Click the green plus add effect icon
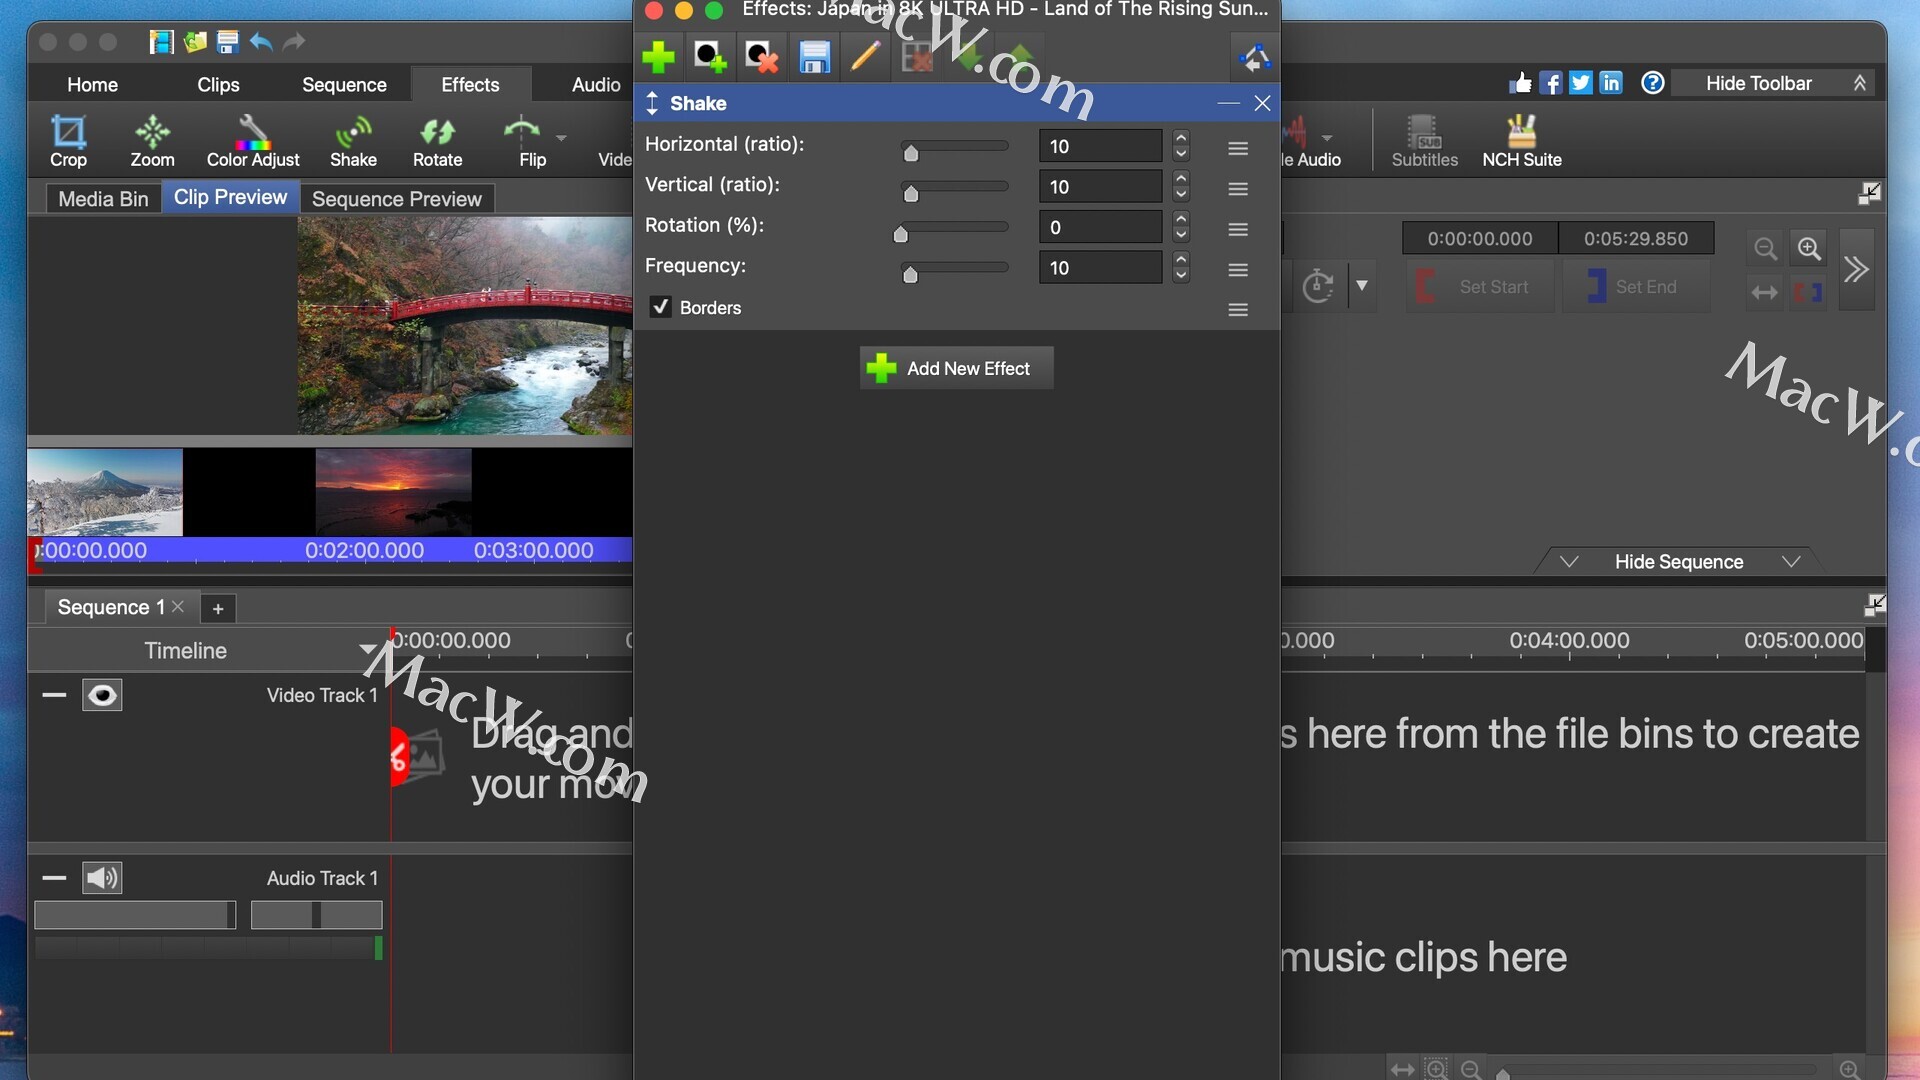The height and width of the screenshot is (1080, 1920). coord(659,57)
